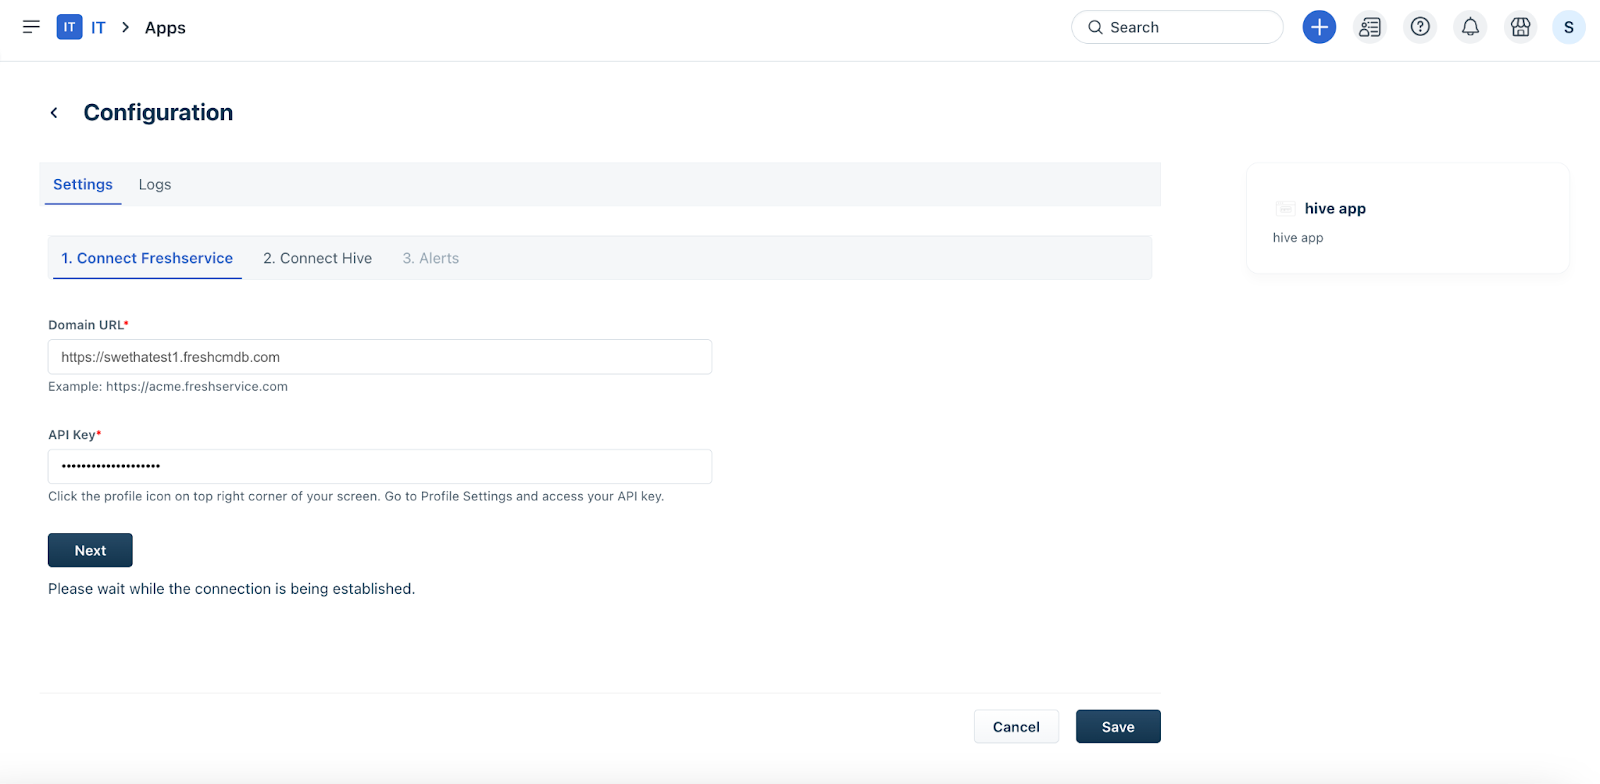Open the profile avatar S

pos(1568,27)
